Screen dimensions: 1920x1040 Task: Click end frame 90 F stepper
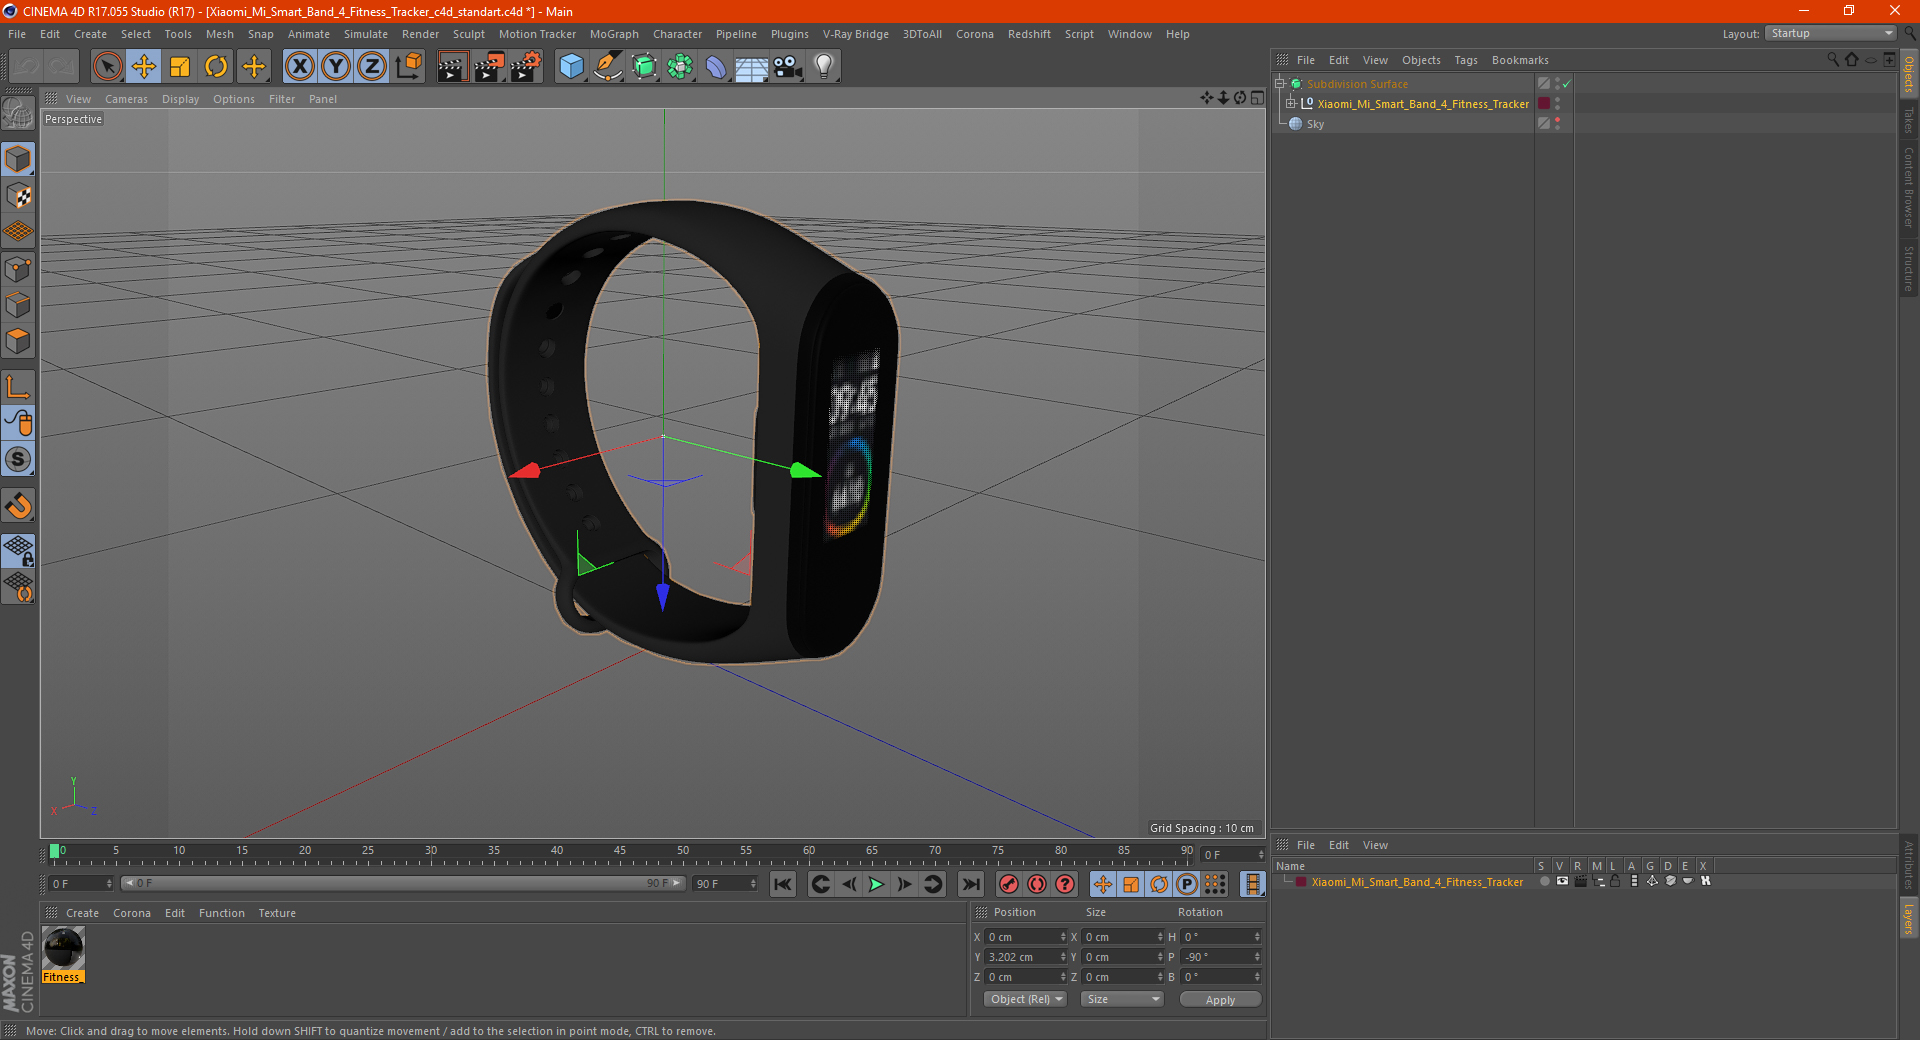(753, 884)
